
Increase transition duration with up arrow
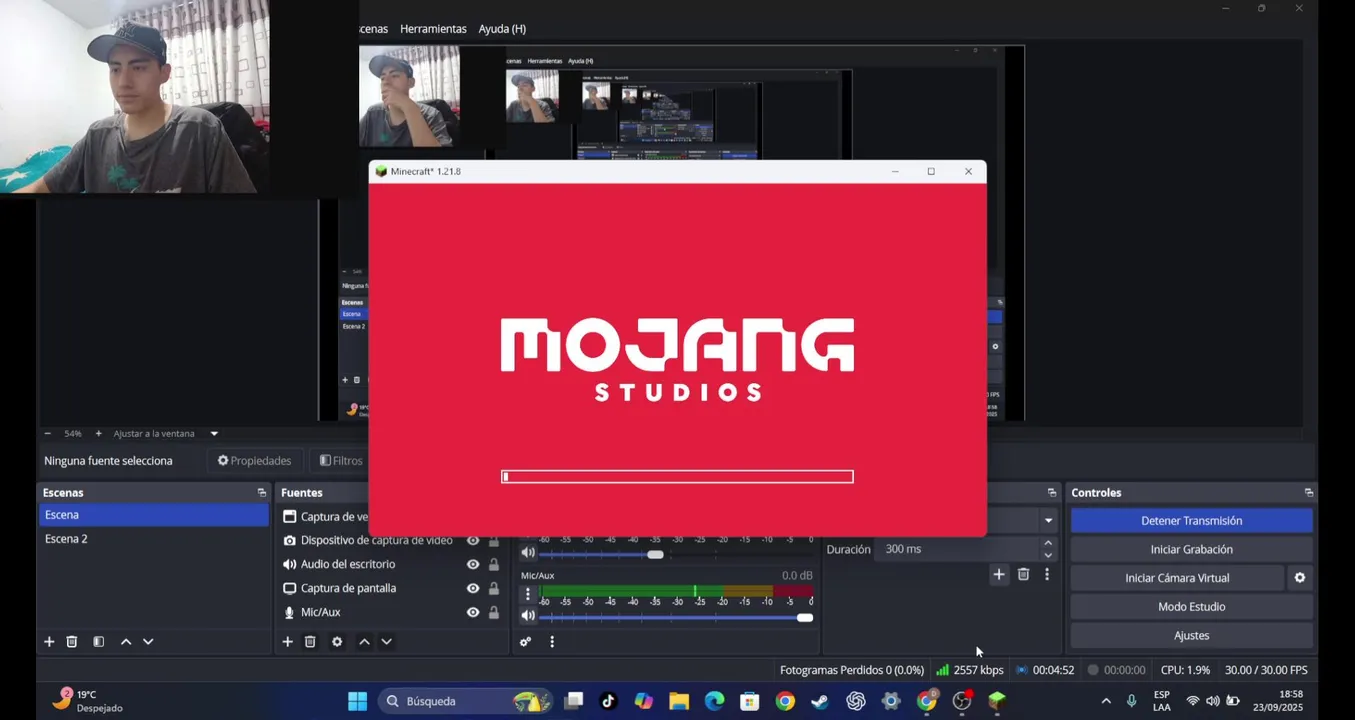pyautogui.click(x=1048, y=543)
